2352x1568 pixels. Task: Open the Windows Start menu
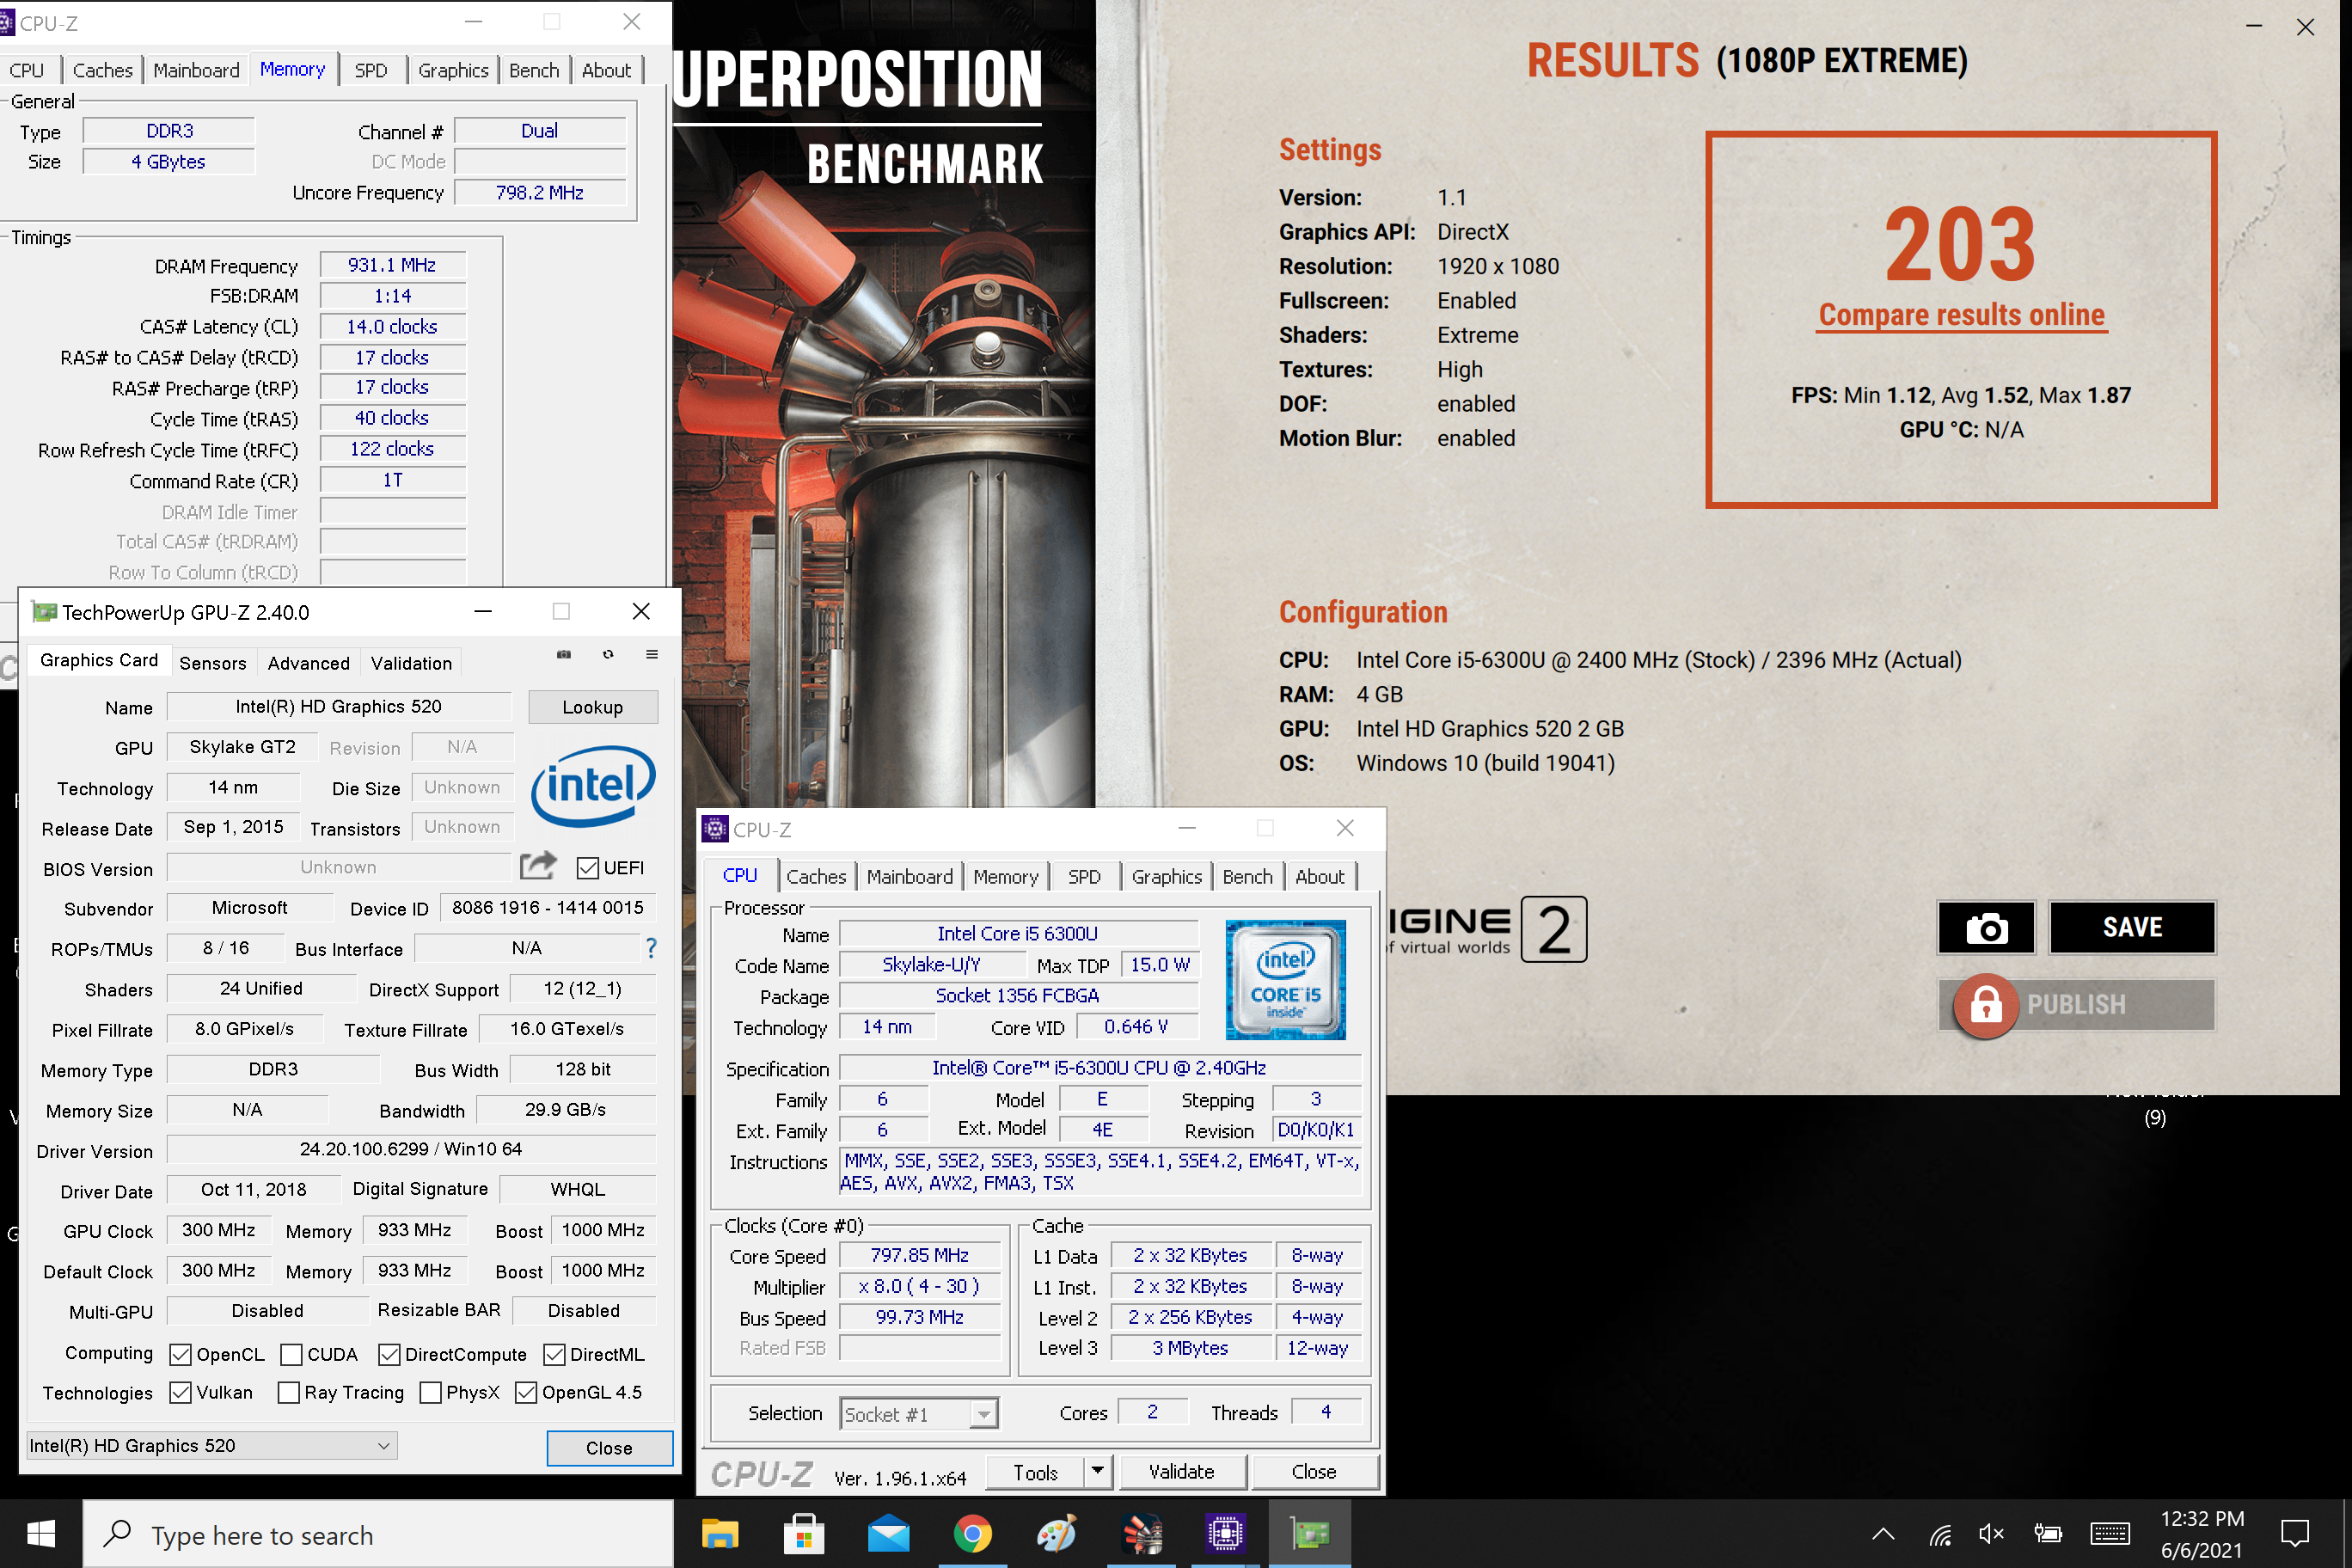[41, 1533]
